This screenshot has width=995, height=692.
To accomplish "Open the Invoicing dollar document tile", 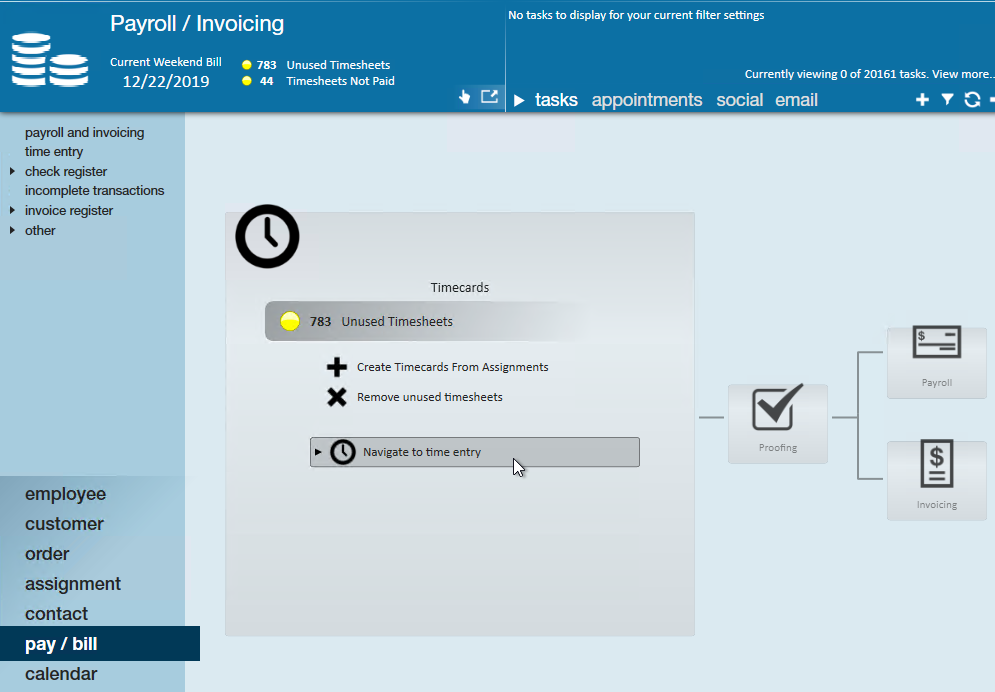I will [x=937, y=480].
